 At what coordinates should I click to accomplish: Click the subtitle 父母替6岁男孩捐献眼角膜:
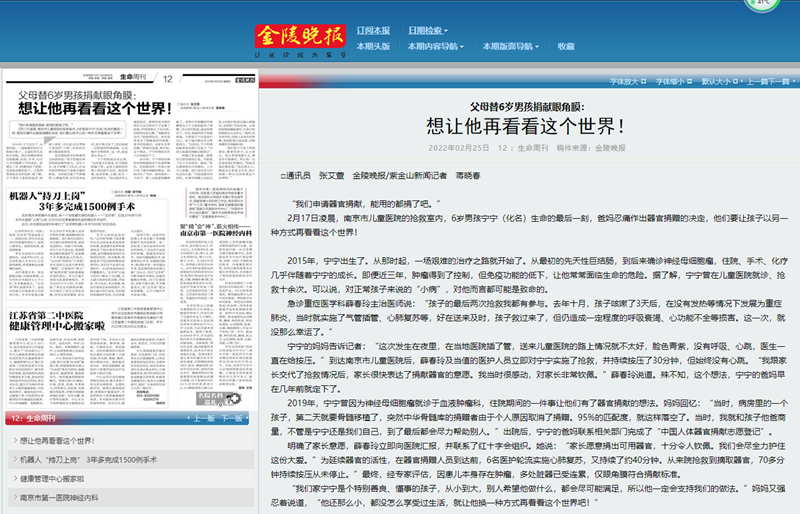pos(527,107)
